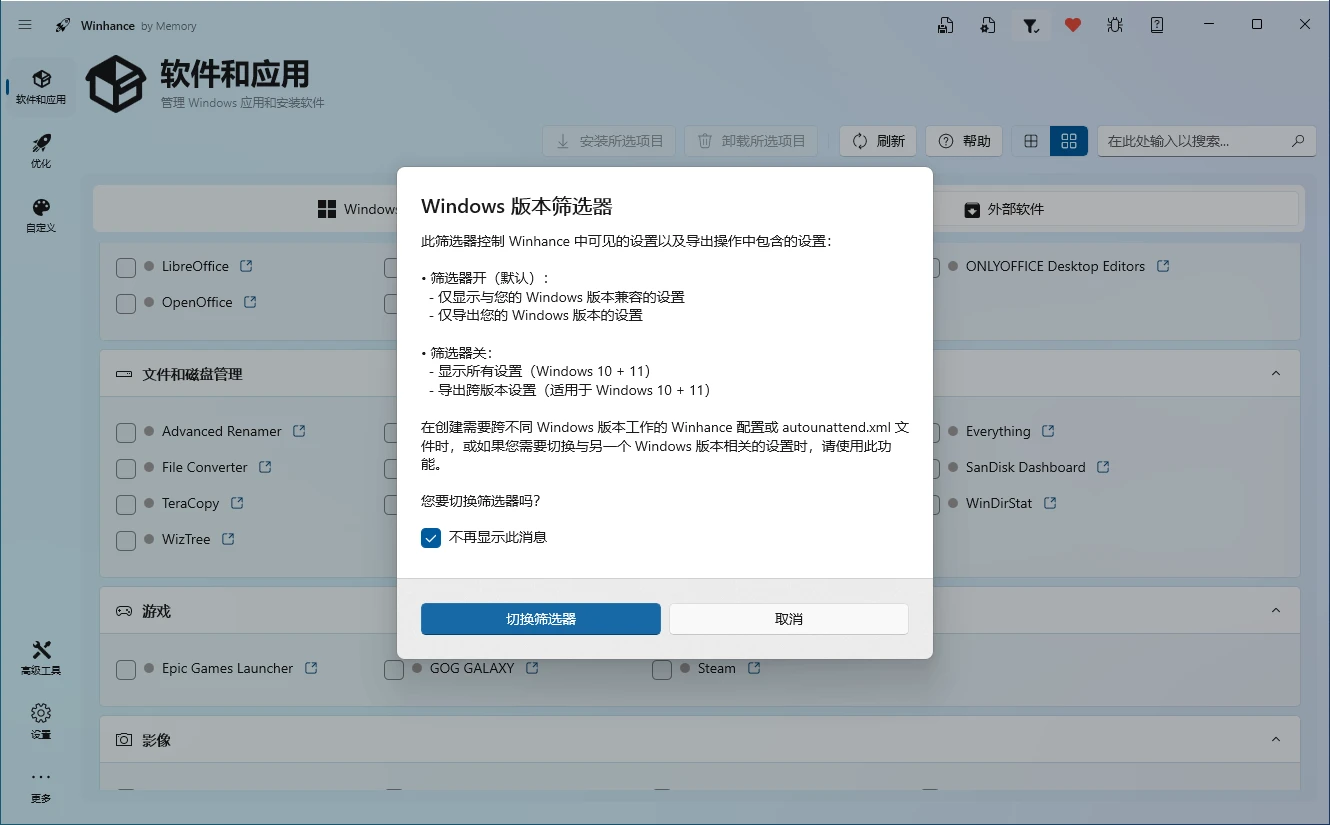This screenshot has height=825, width=1330.
Task: Open 高级工具 from the sidebar
Action: (x=40, y=657)
